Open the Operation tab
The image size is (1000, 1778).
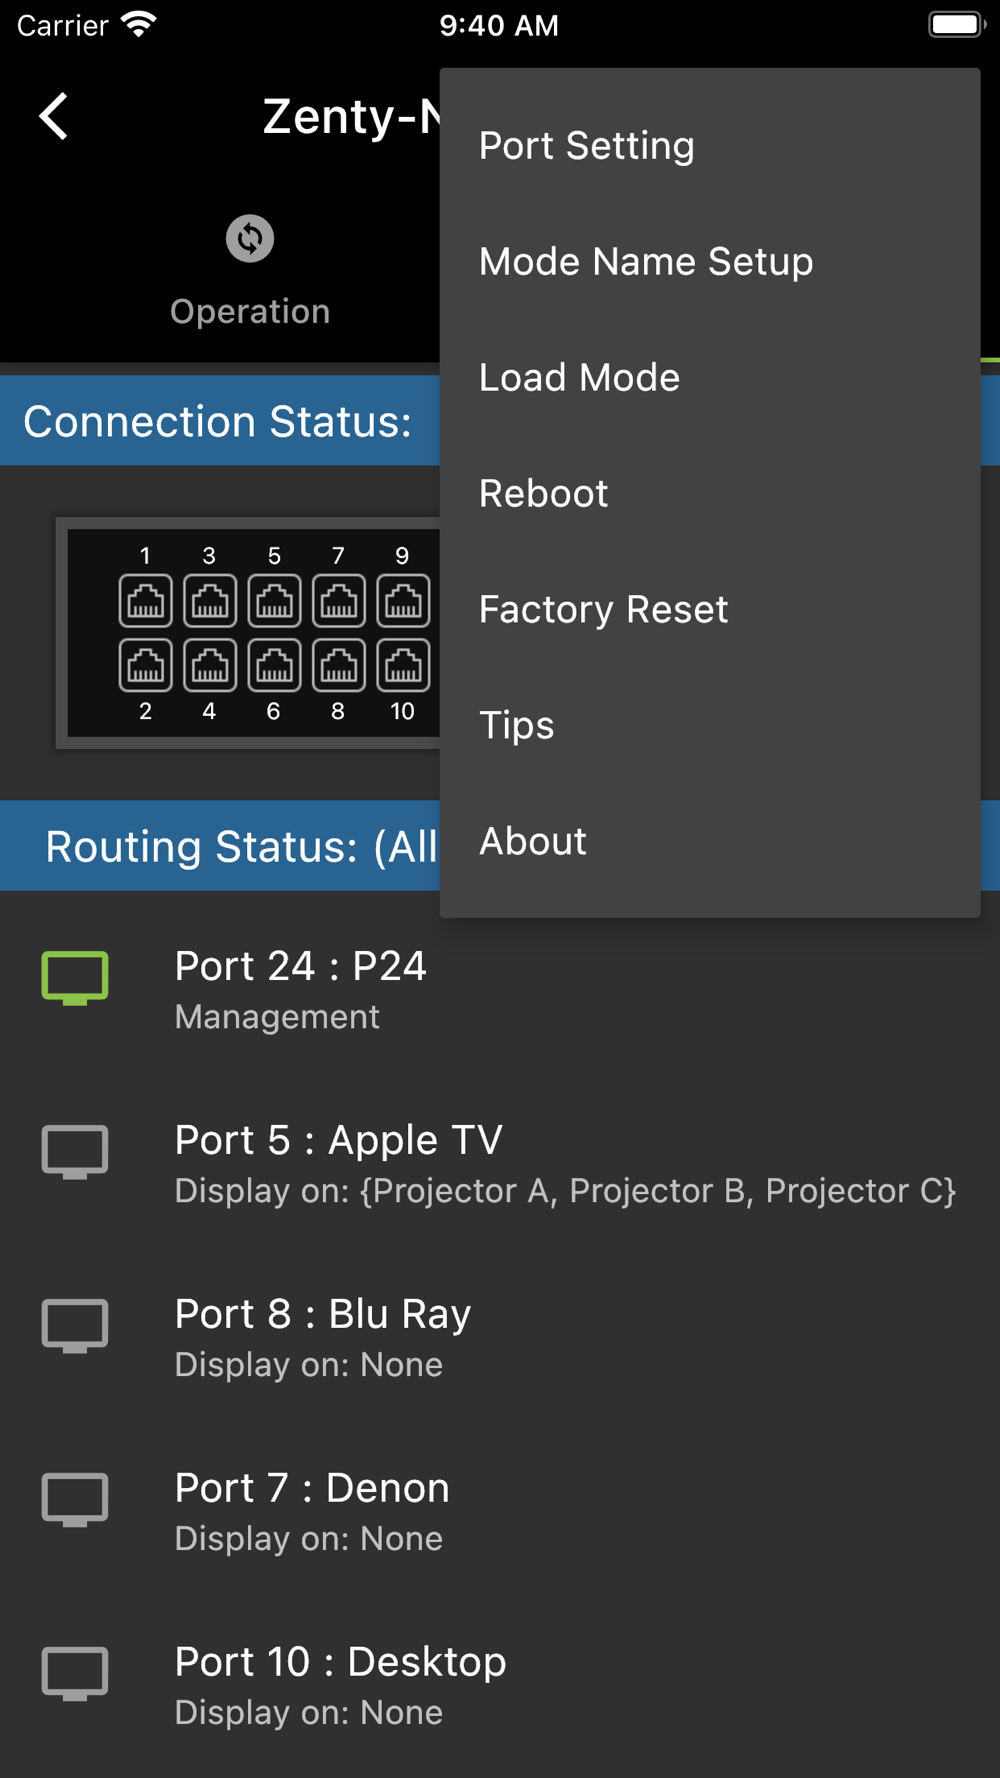(x=249, y=270)
